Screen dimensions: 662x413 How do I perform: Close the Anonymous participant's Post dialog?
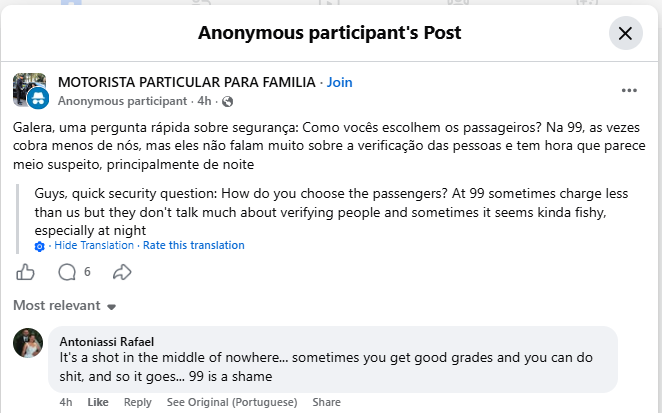point(625,33)
